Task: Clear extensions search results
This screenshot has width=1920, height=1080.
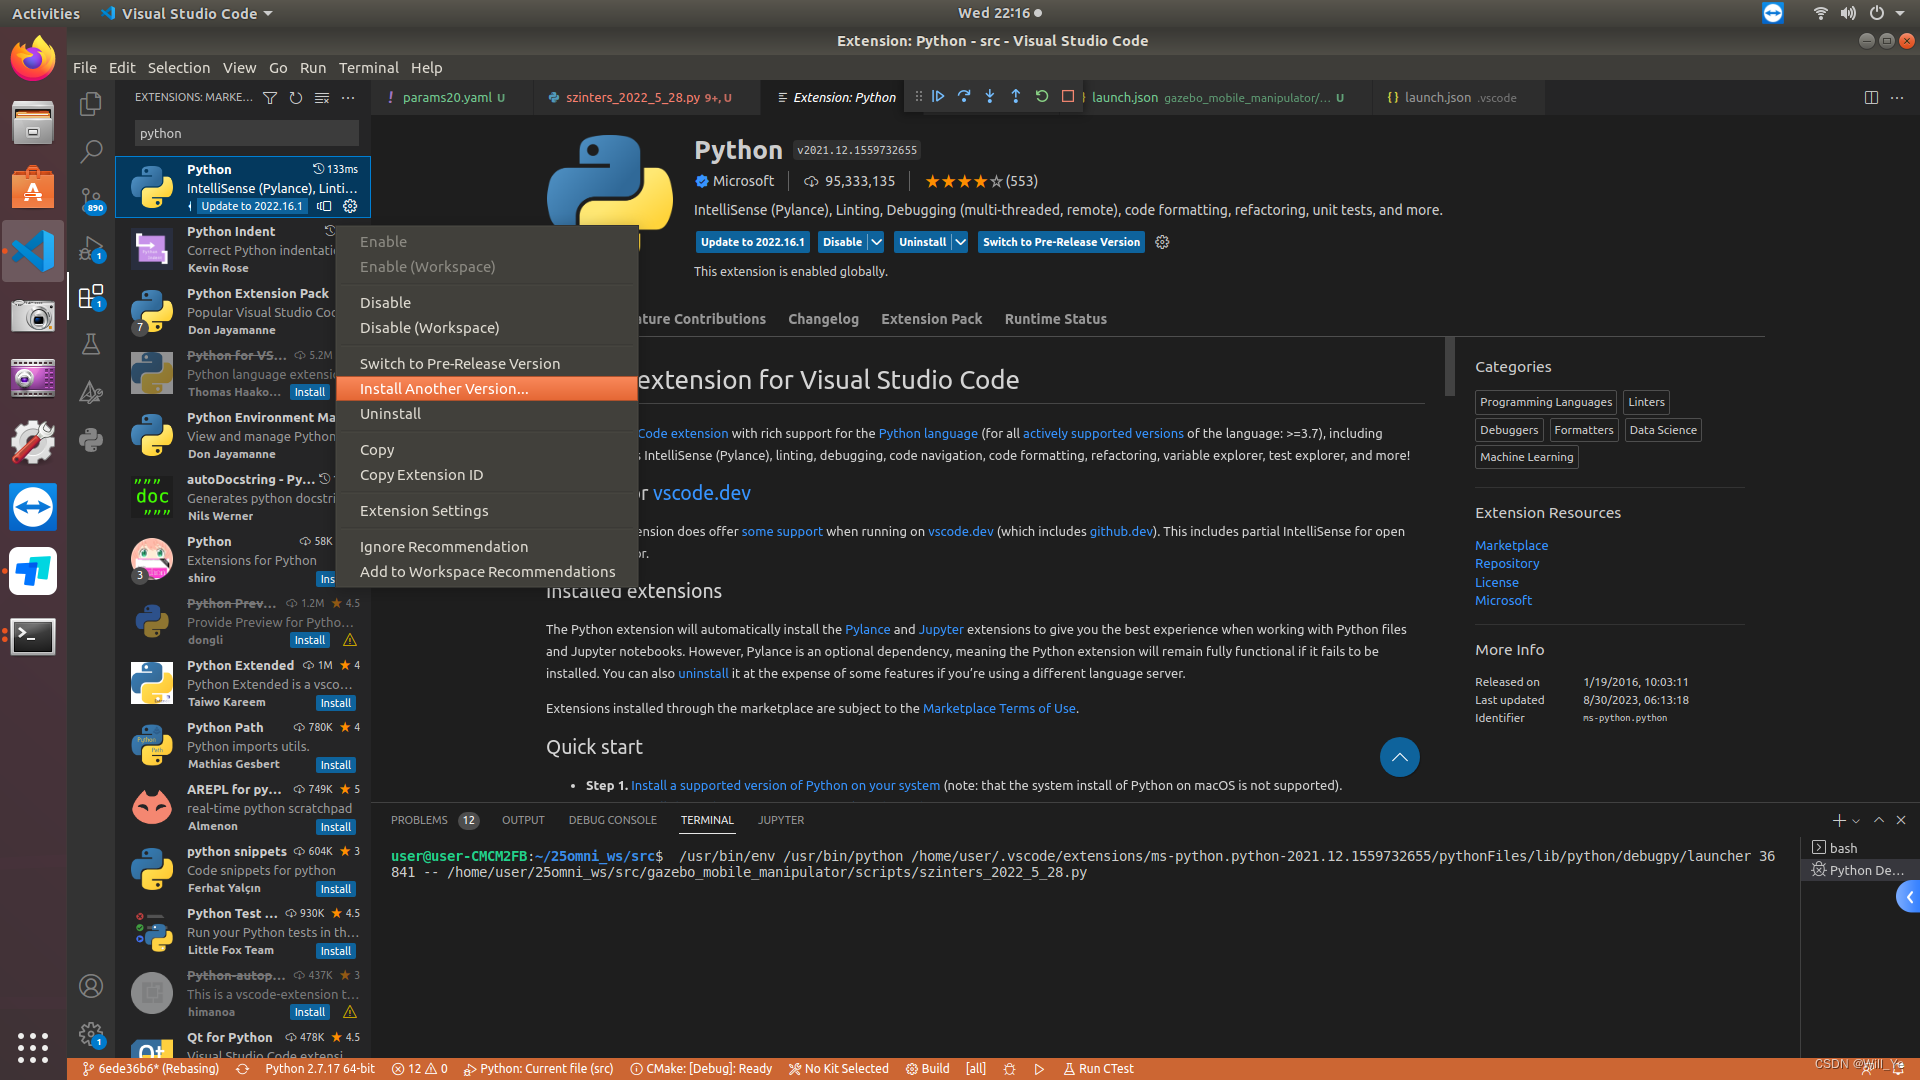Action: point(322,98)
